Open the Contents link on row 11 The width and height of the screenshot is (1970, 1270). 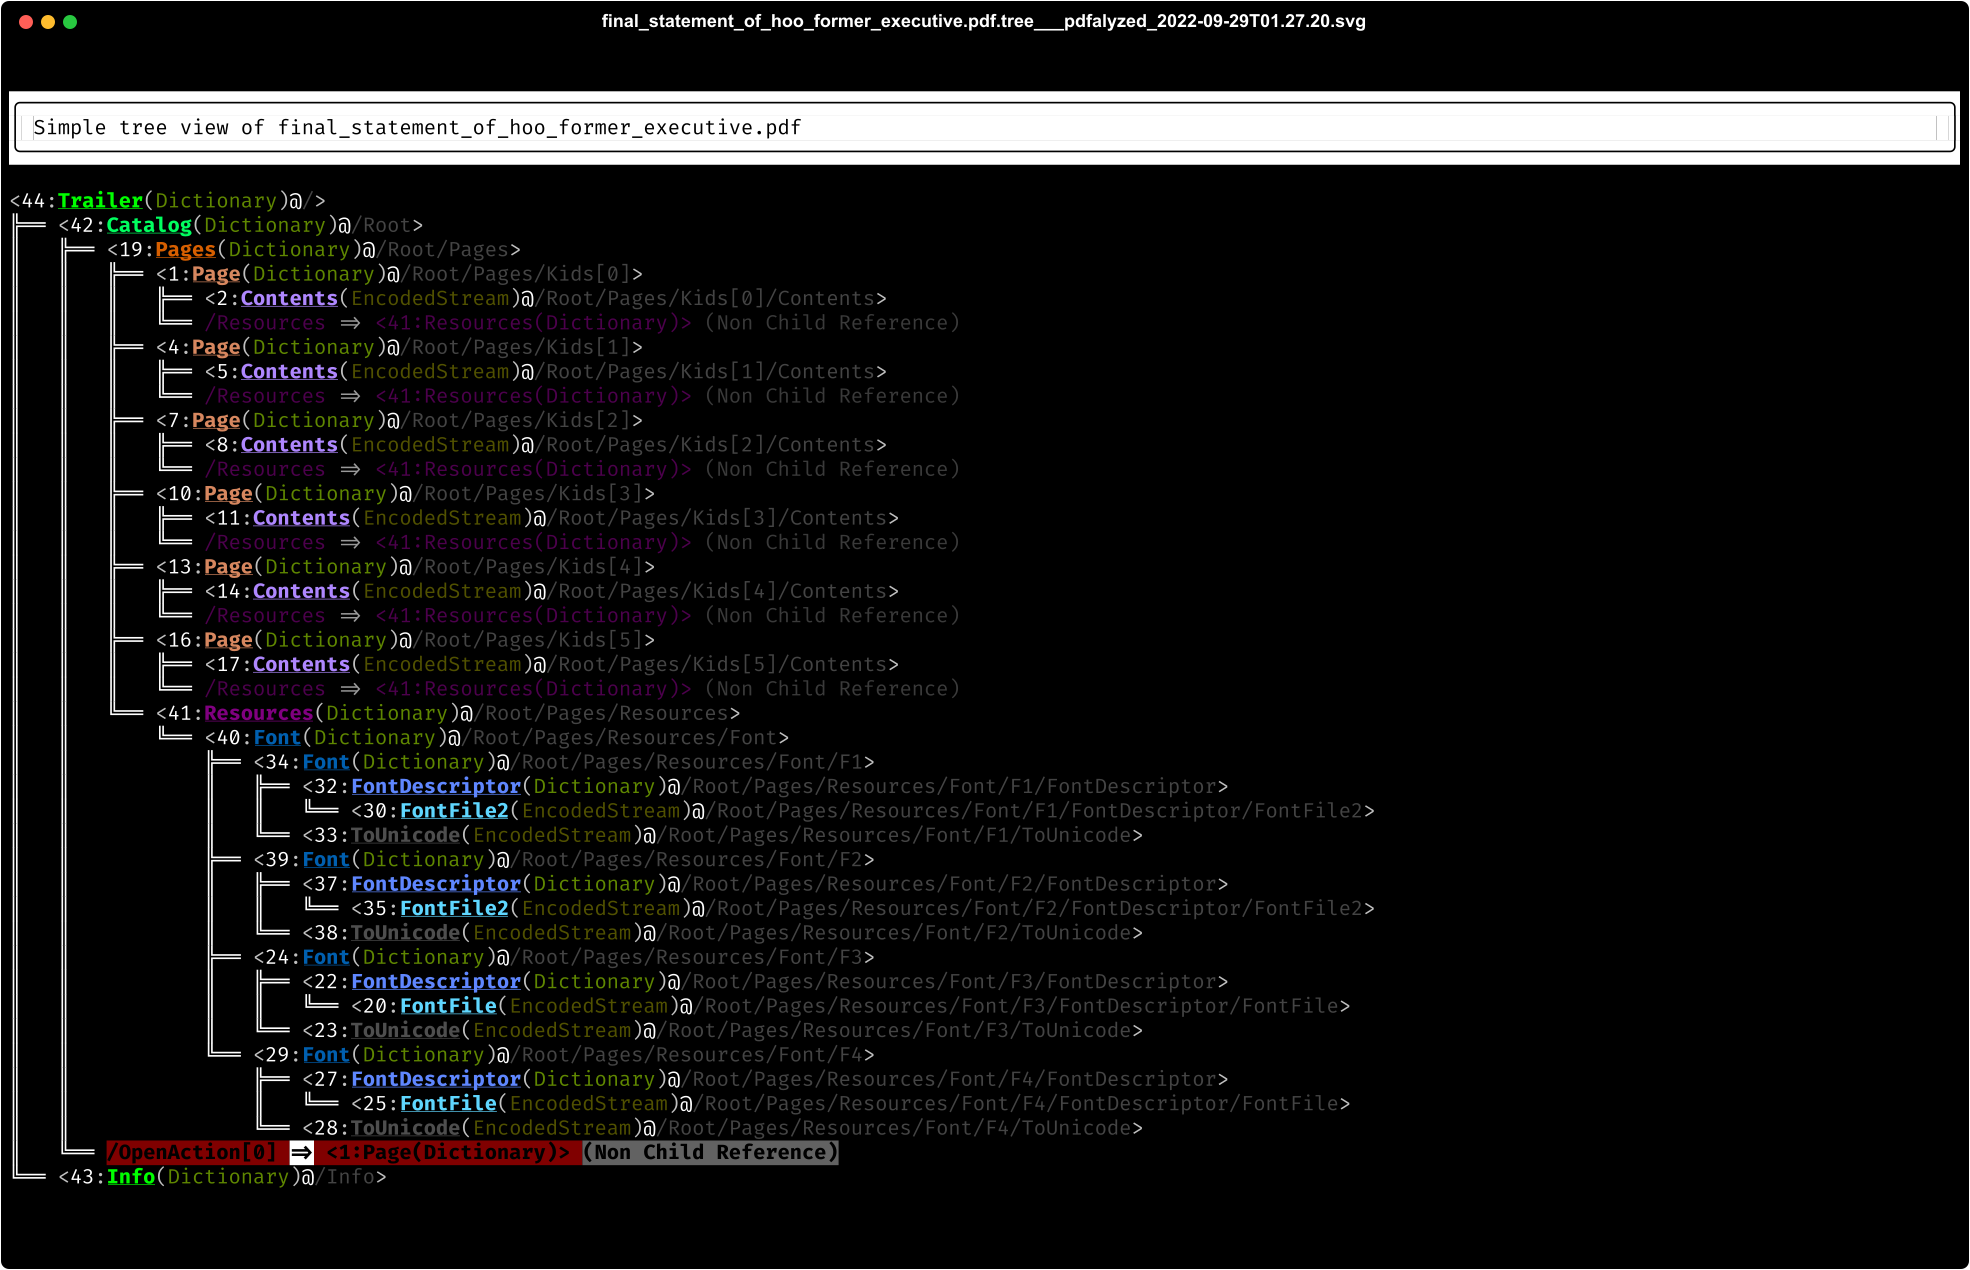click(301, 518)
